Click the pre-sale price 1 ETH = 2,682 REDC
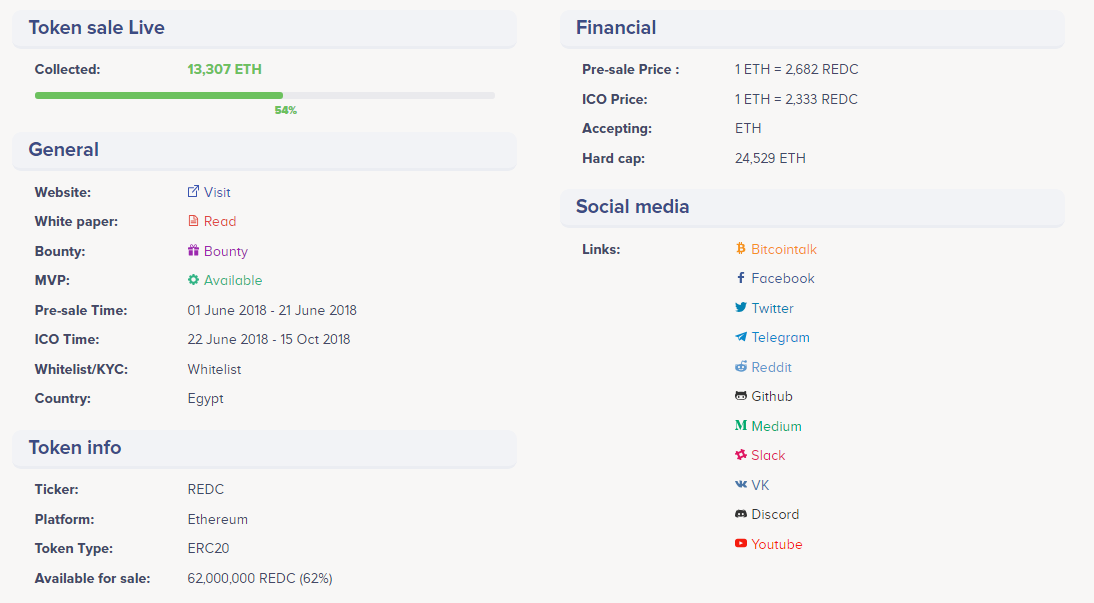The width and height of the screenshot is (1094, 603). (796, 69)
